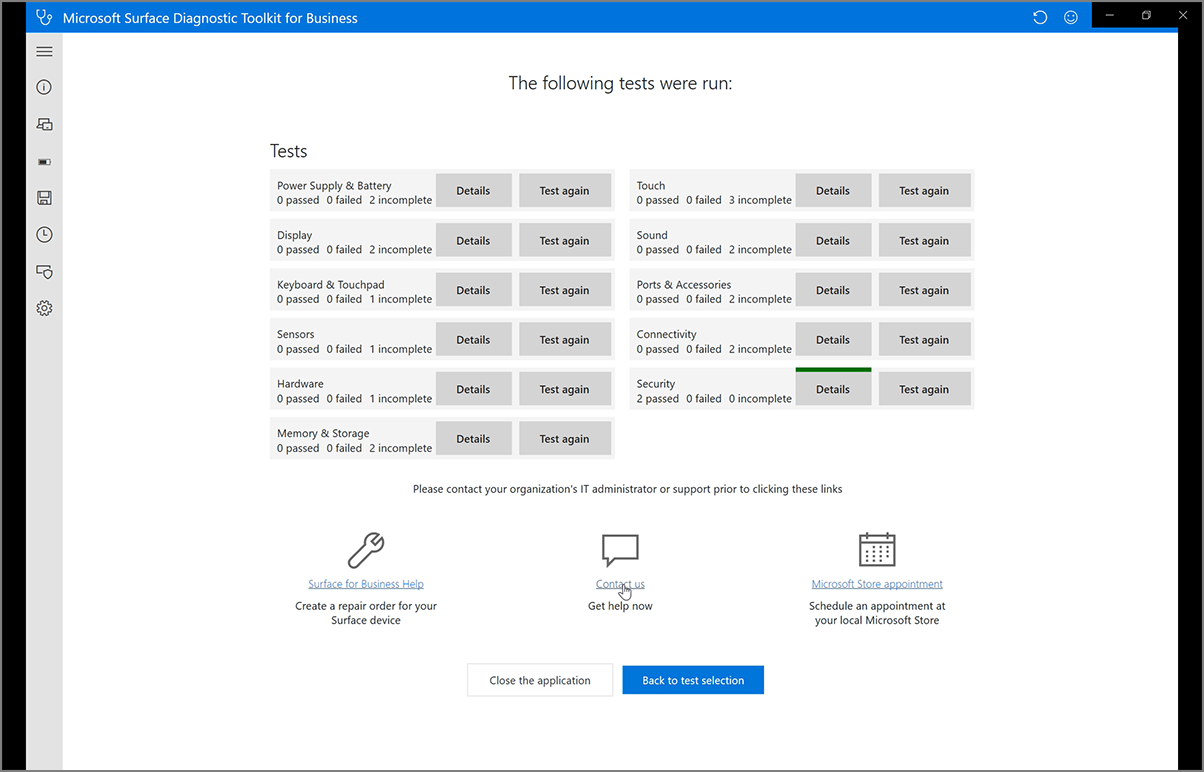Test again for Memory & Storage
The height and width of the screenshot is (772, 1204).
564,439
